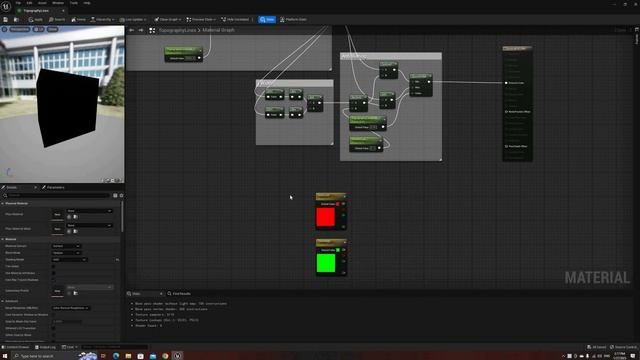This screenshot has width=640, height=360.
Task: Toggle Cast Dynamic Shadow As Masked checkbox
Action: click(x=53, y=315)
